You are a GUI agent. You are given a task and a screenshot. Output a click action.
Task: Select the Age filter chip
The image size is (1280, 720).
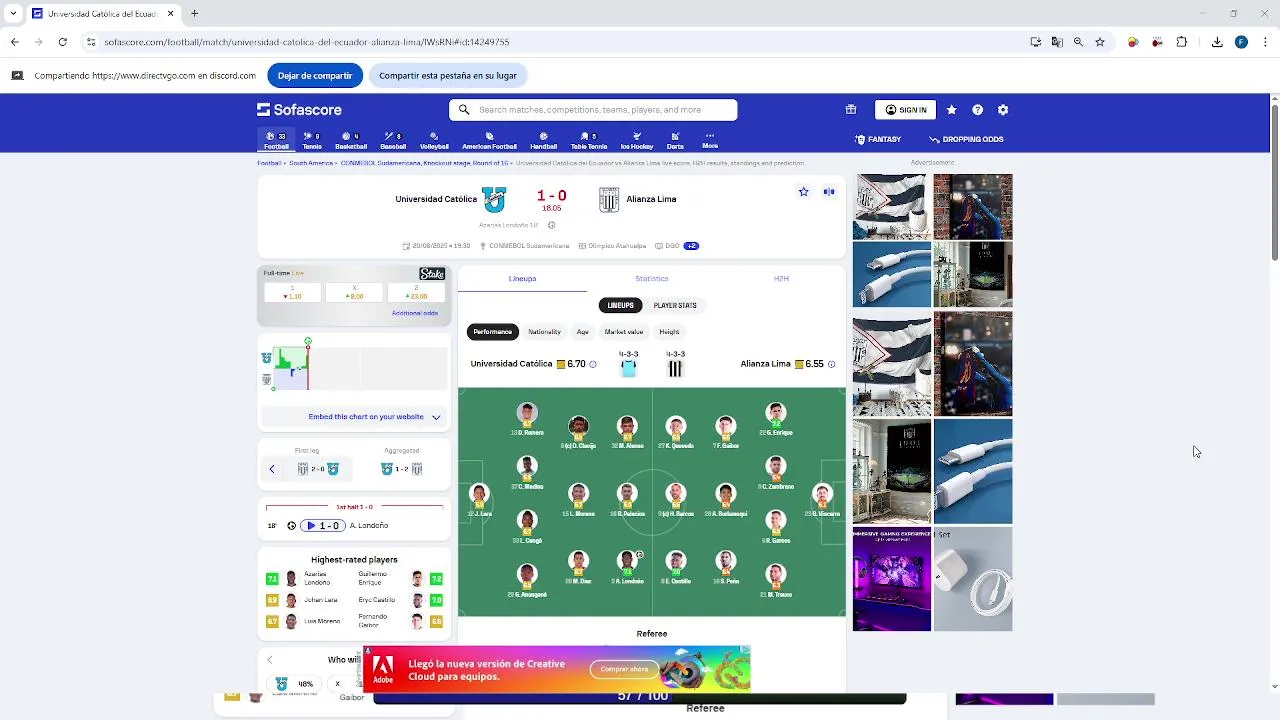pos(582,332)
